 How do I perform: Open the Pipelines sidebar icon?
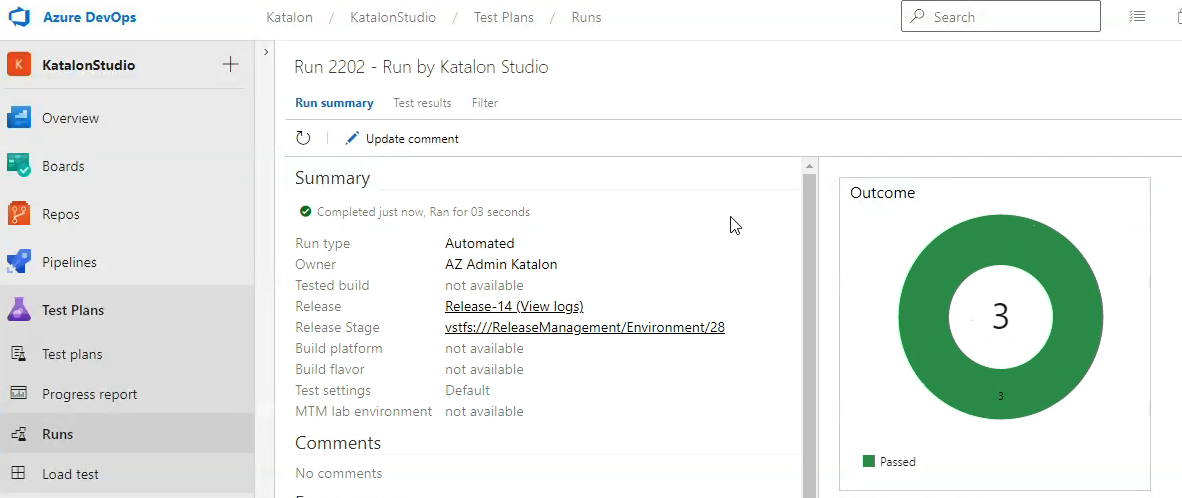pyautogui.click(x=19, y=262)
